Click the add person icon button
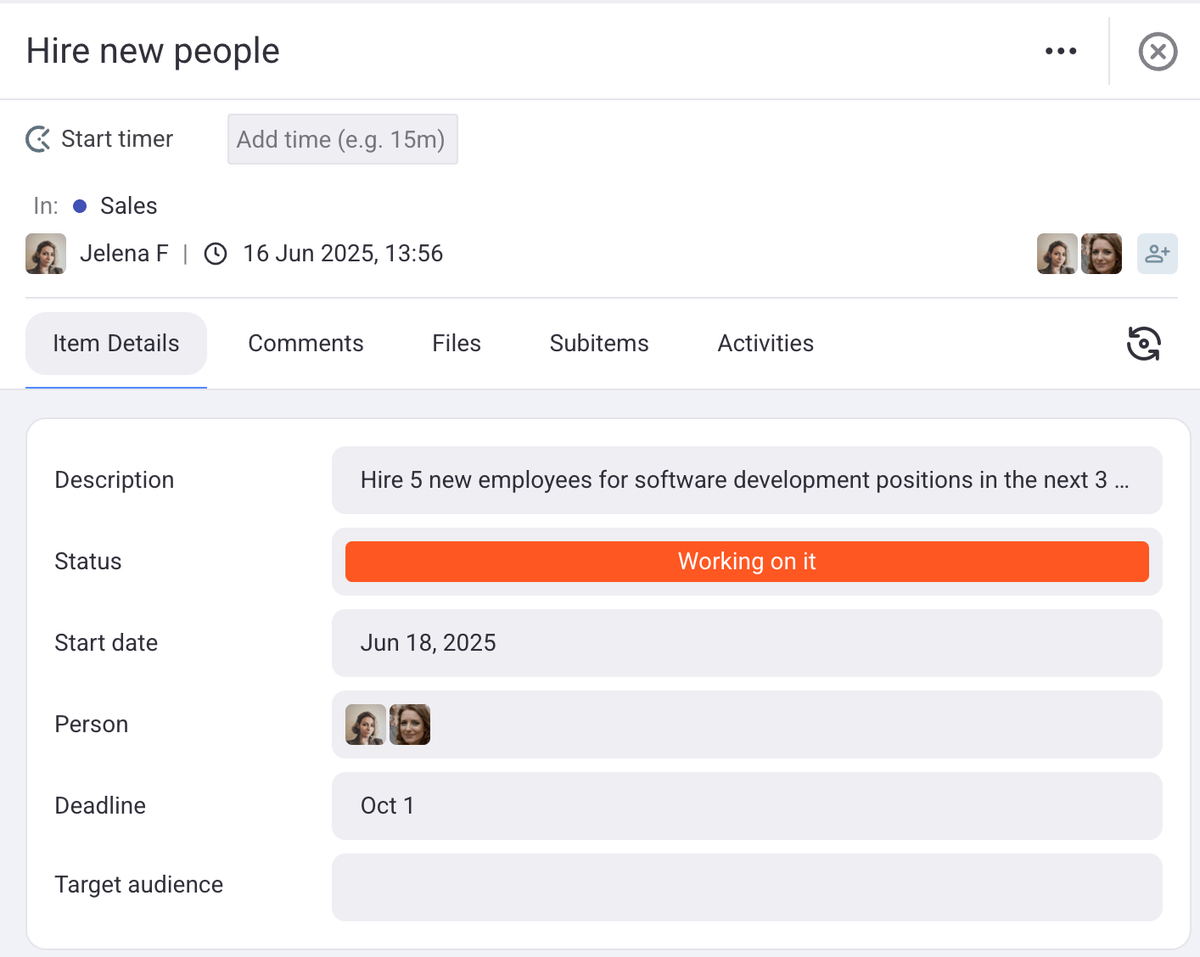 [1157, 254]
